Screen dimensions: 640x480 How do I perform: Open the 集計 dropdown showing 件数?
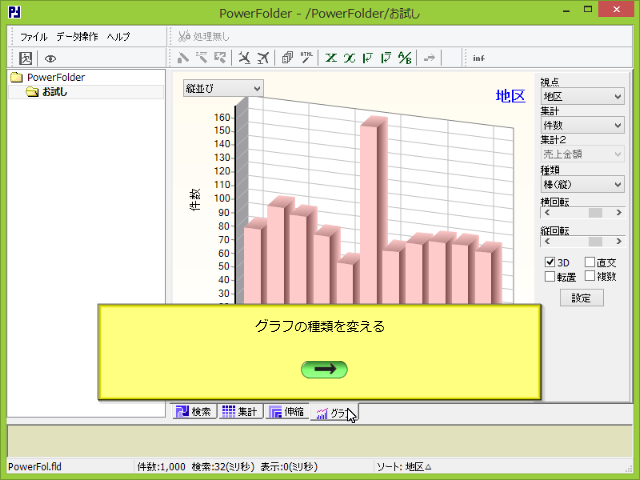(582, 125)
